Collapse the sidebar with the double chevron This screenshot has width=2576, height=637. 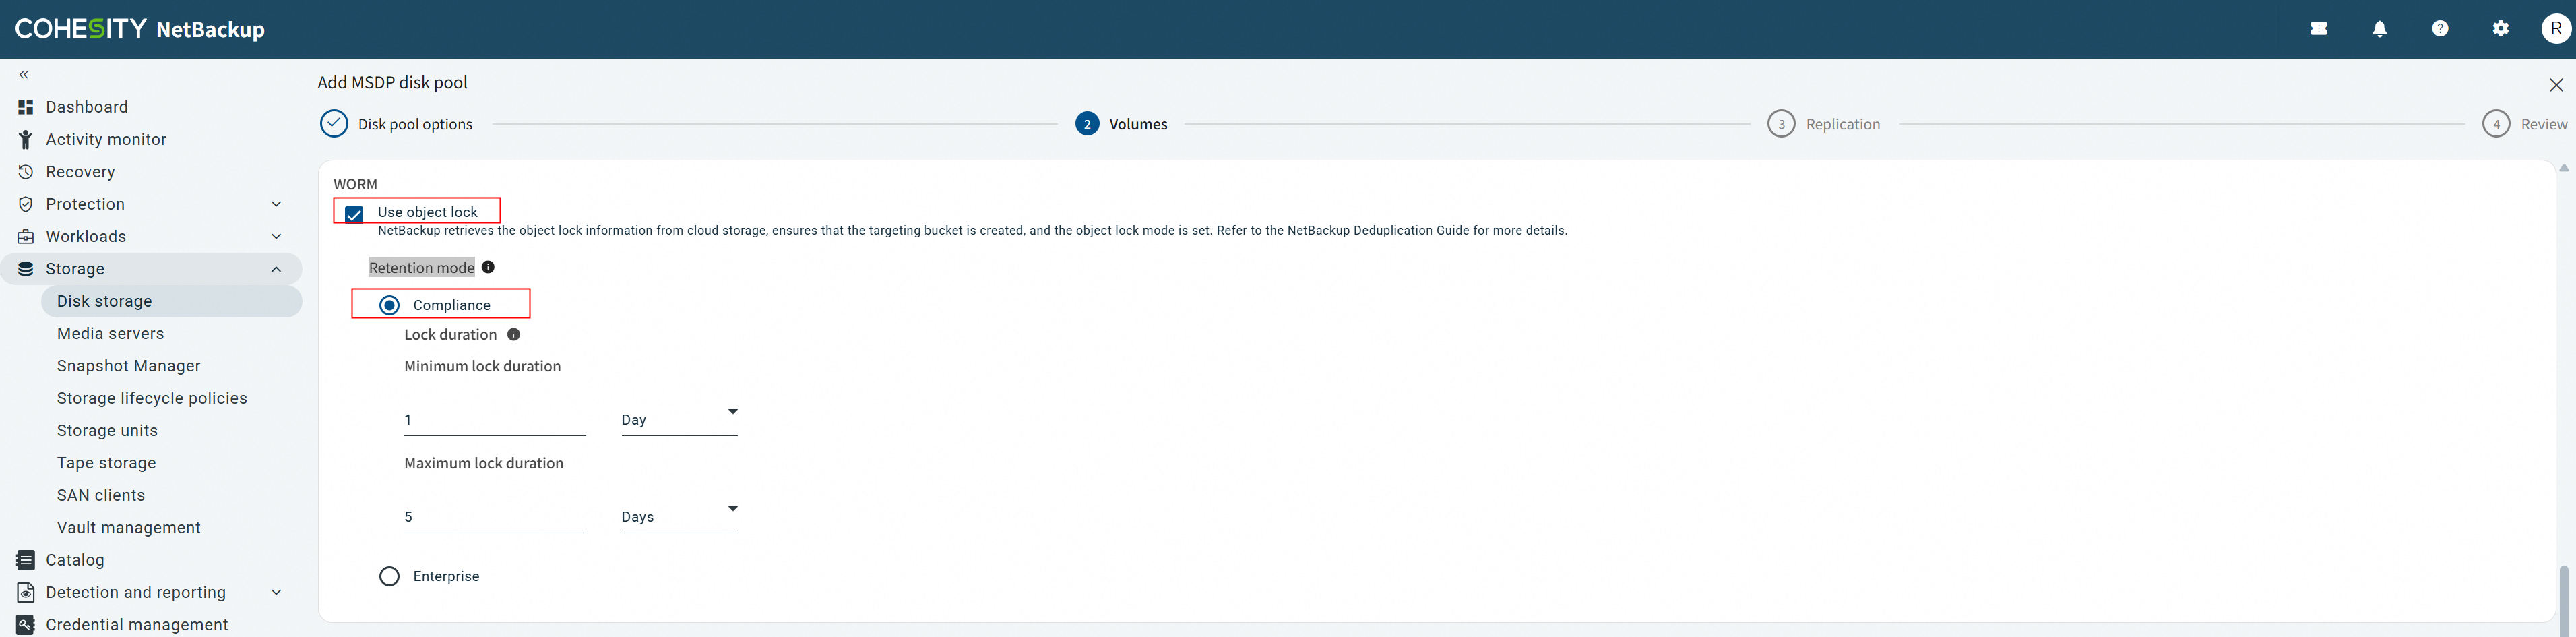pyautogui.click(x=24, y=75)
